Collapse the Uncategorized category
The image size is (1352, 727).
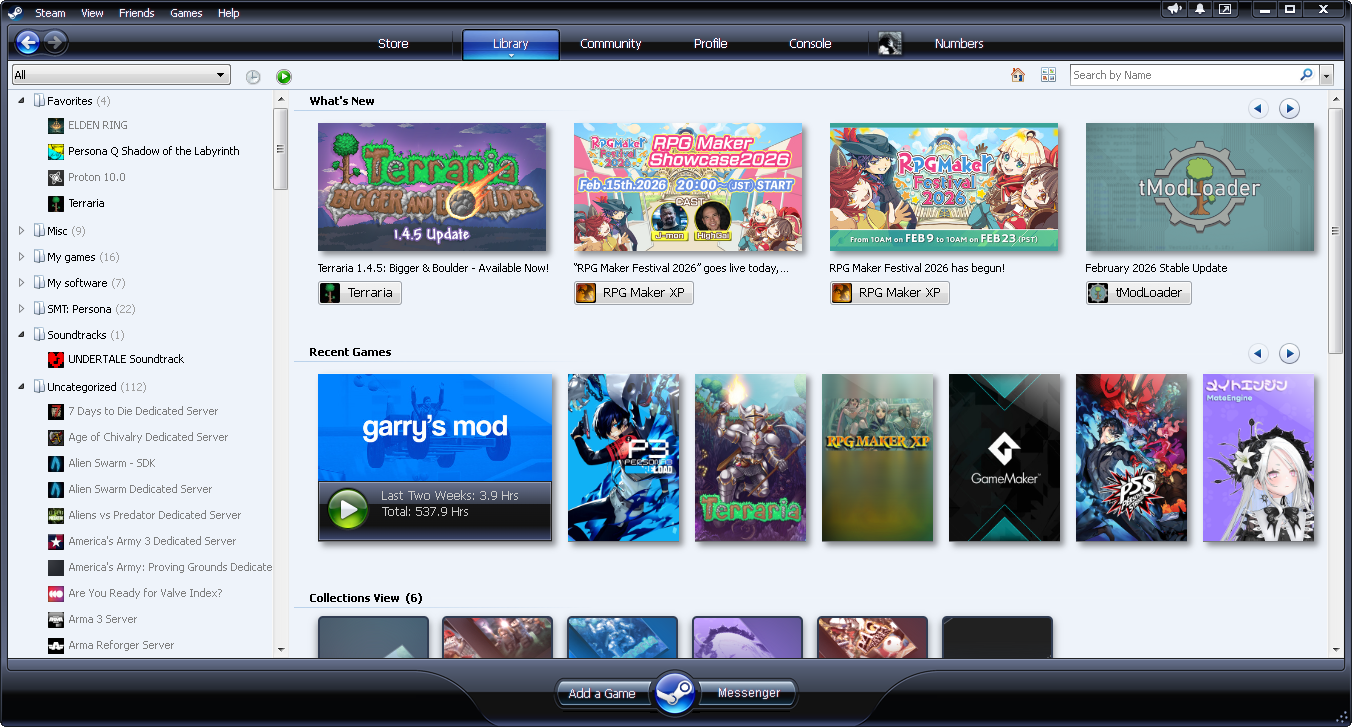point(22,387)
